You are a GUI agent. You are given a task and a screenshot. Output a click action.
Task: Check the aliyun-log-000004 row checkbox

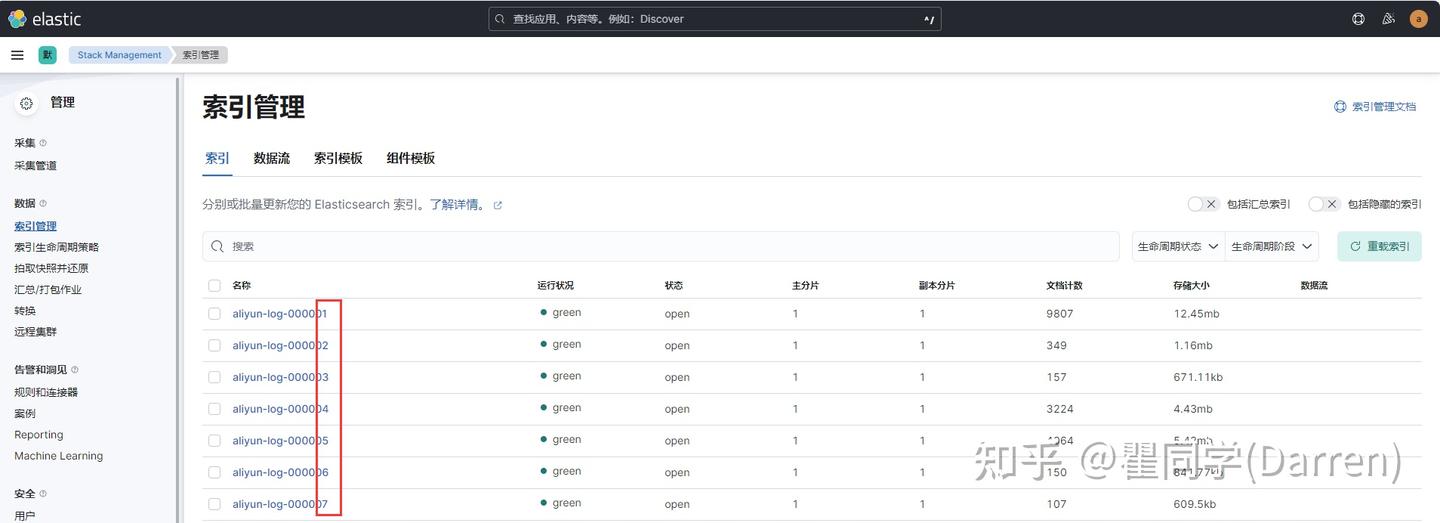(x=214, y=409)
